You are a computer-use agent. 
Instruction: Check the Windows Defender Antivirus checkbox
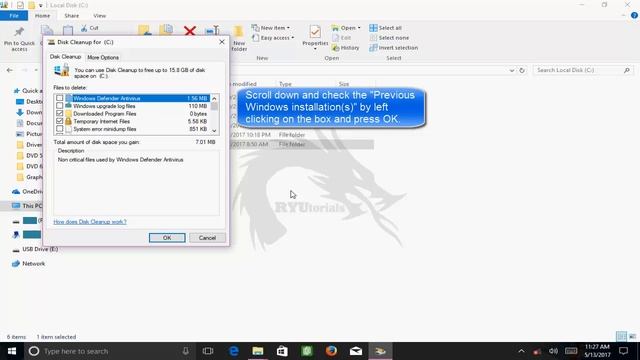coord(60,98)
